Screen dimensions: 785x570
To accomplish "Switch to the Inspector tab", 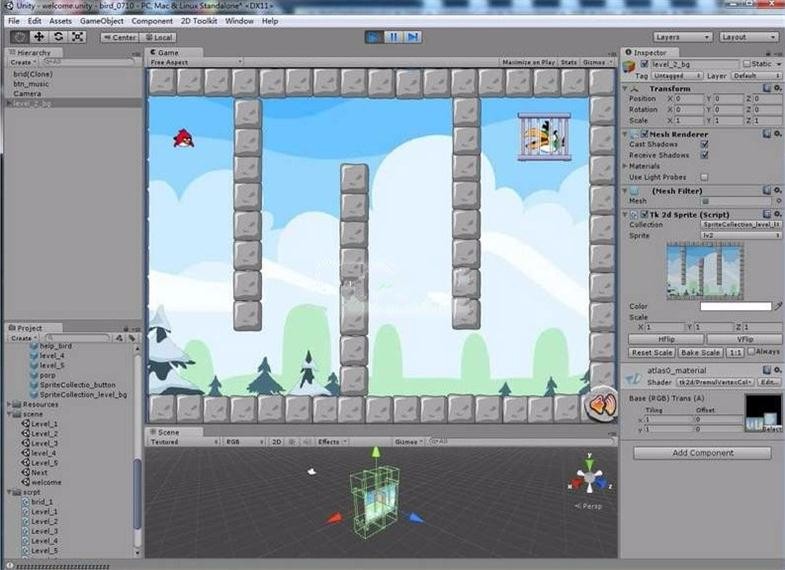I will click(x=649, y=53).
